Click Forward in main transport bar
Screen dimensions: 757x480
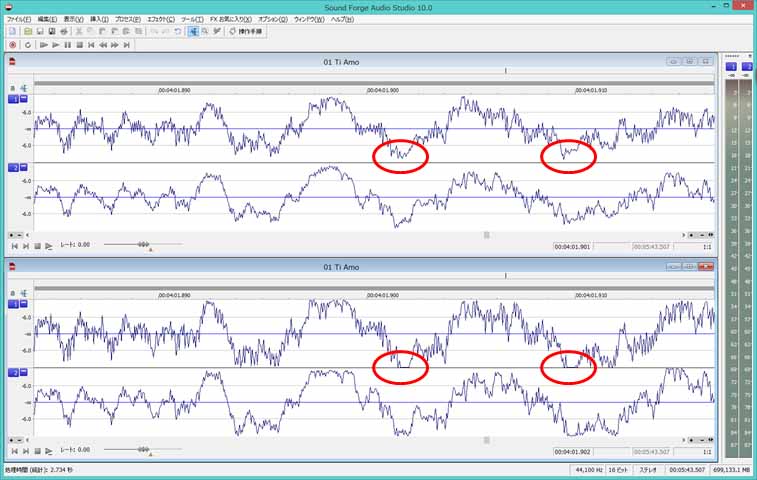[114, 45]
